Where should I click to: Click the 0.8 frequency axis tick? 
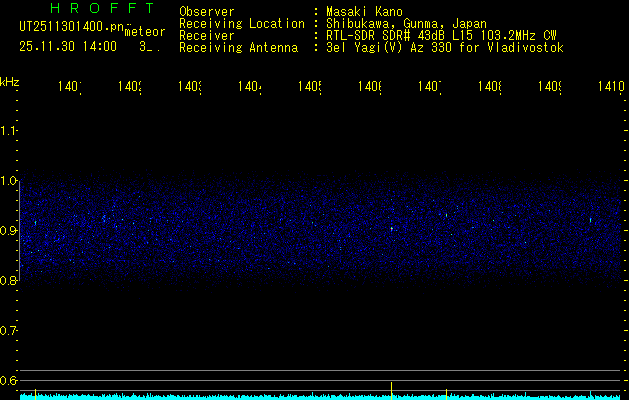click(9, 281)
